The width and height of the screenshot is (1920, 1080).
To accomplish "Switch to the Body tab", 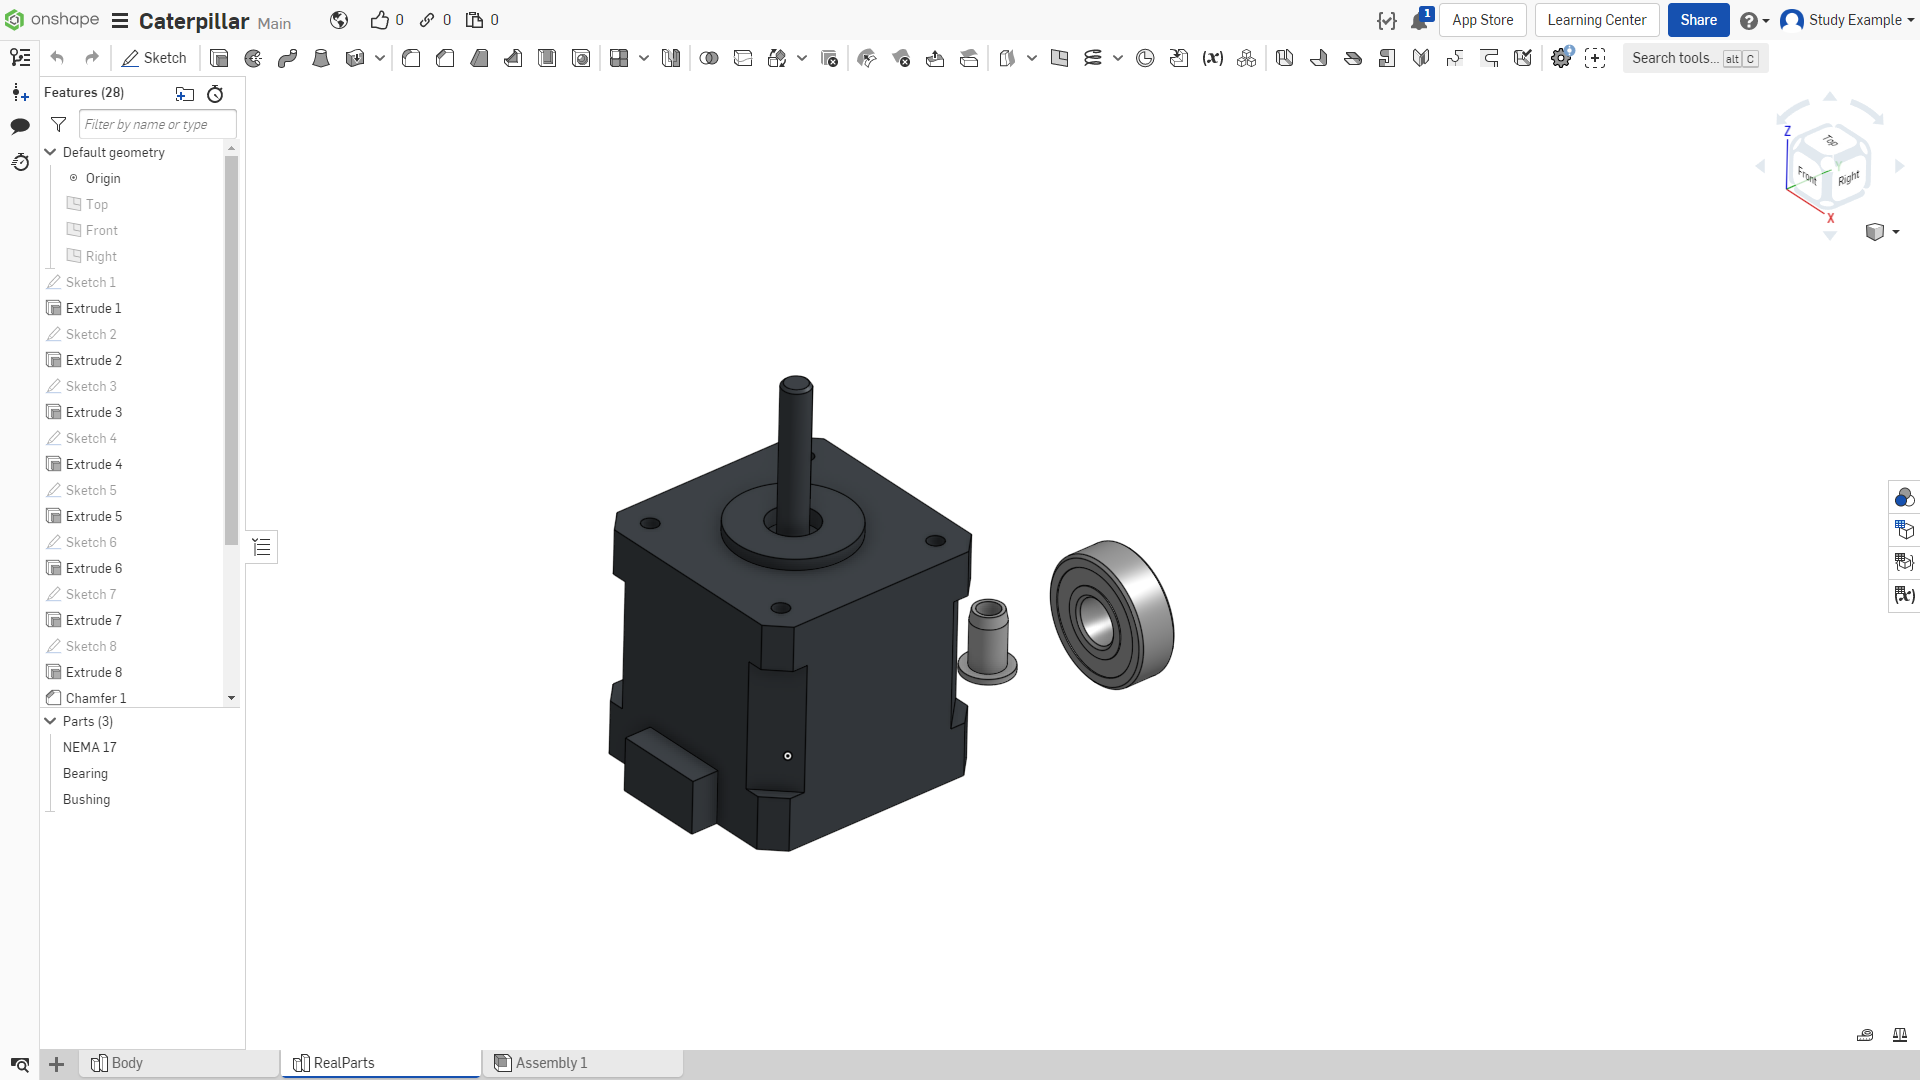I will point(178,1063).
